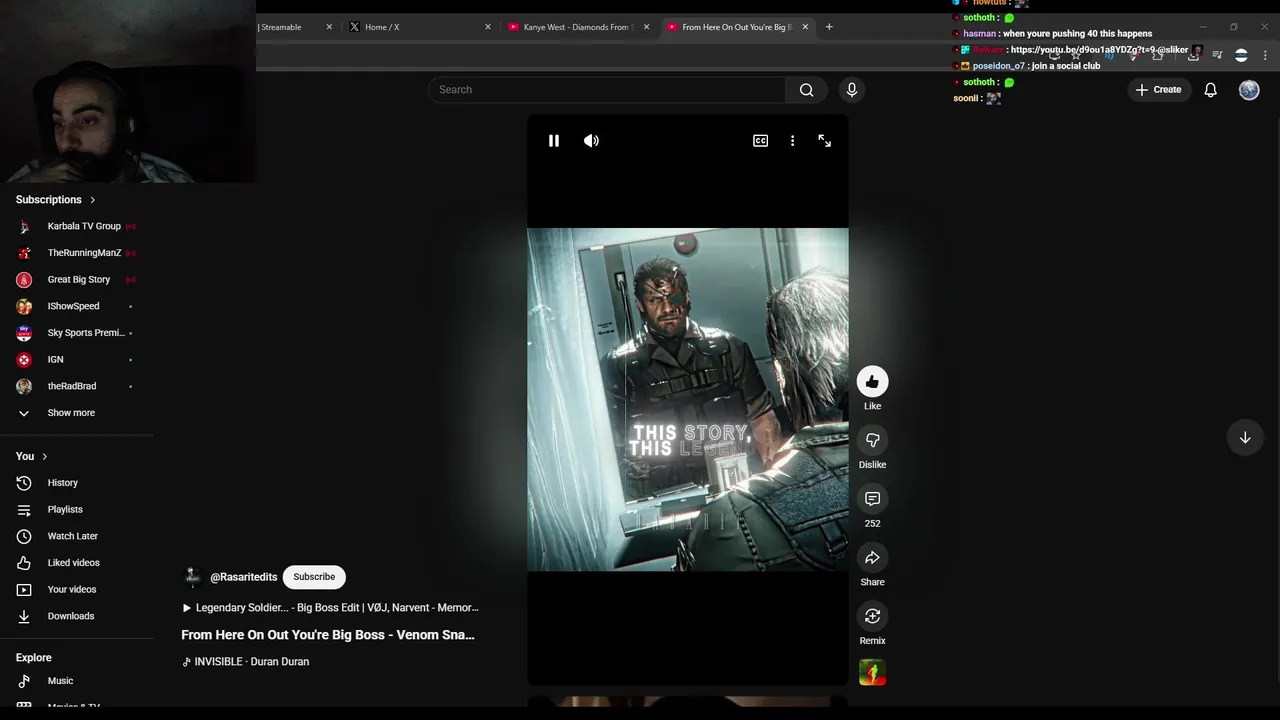Image resolution: width=1280 pixels, height=720 pixels.
Task: Open INVISIBLE - Duran Duran sound link
Action: (x=246, y=662)
